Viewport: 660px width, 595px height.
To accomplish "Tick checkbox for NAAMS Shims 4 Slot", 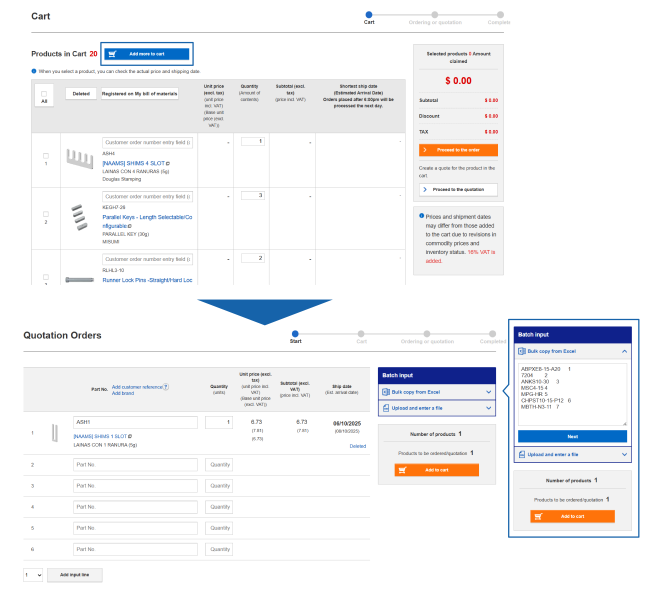I will [45, 155].
